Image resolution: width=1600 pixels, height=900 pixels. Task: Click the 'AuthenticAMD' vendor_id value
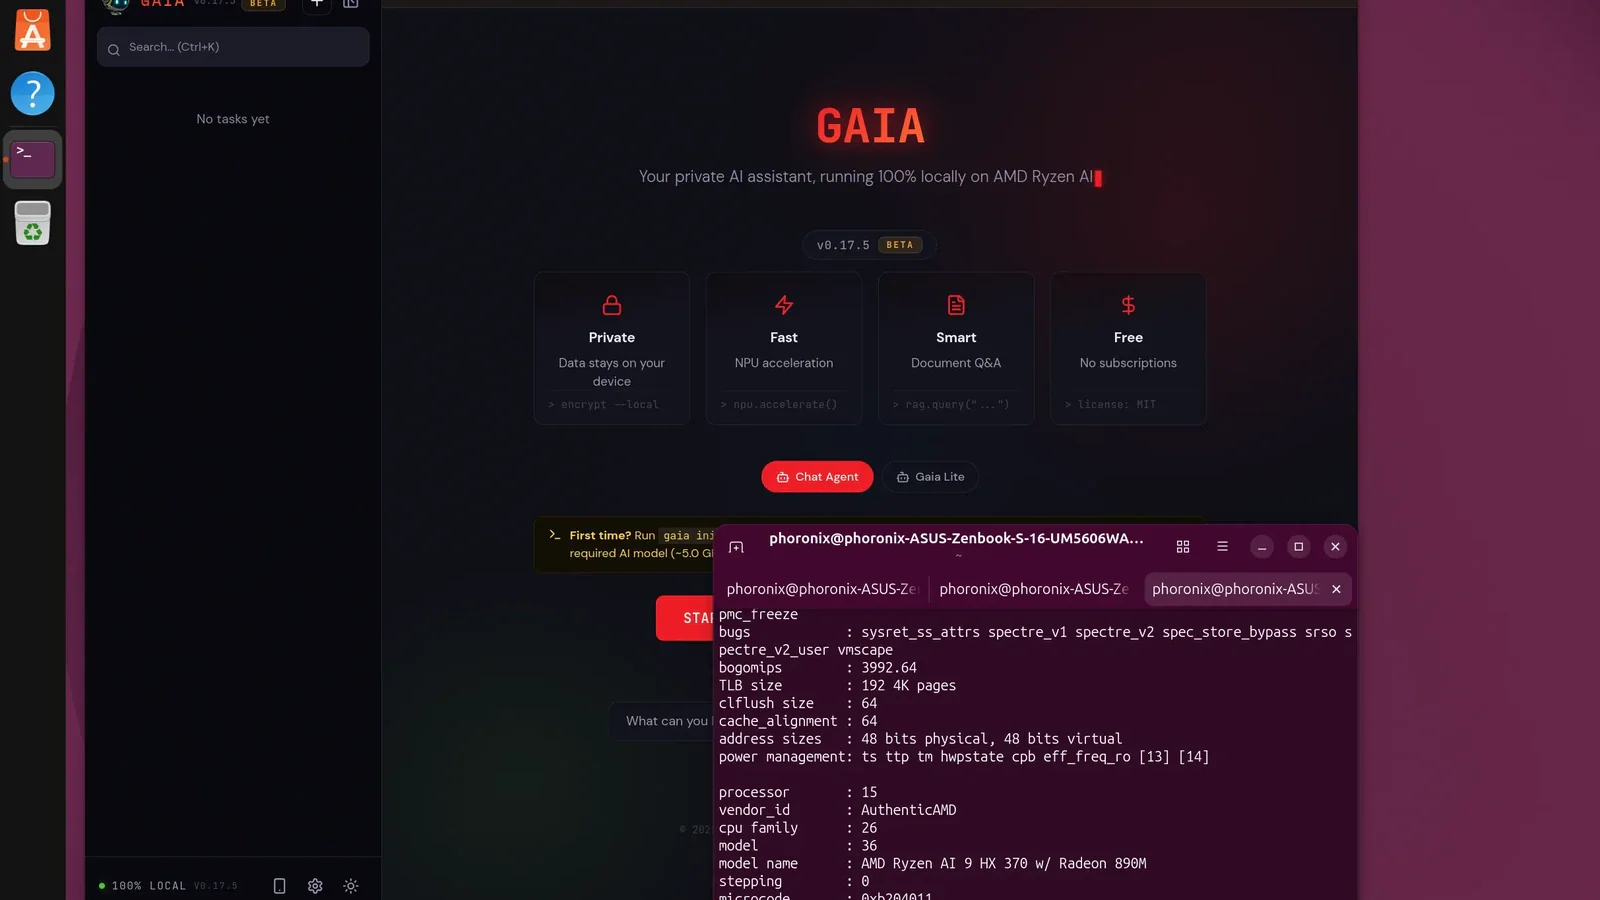pos(908,810)
